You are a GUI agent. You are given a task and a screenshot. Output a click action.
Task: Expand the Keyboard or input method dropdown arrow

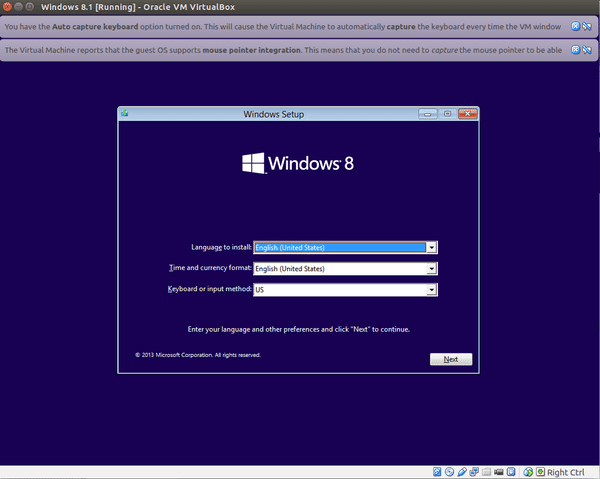(432, 290)
